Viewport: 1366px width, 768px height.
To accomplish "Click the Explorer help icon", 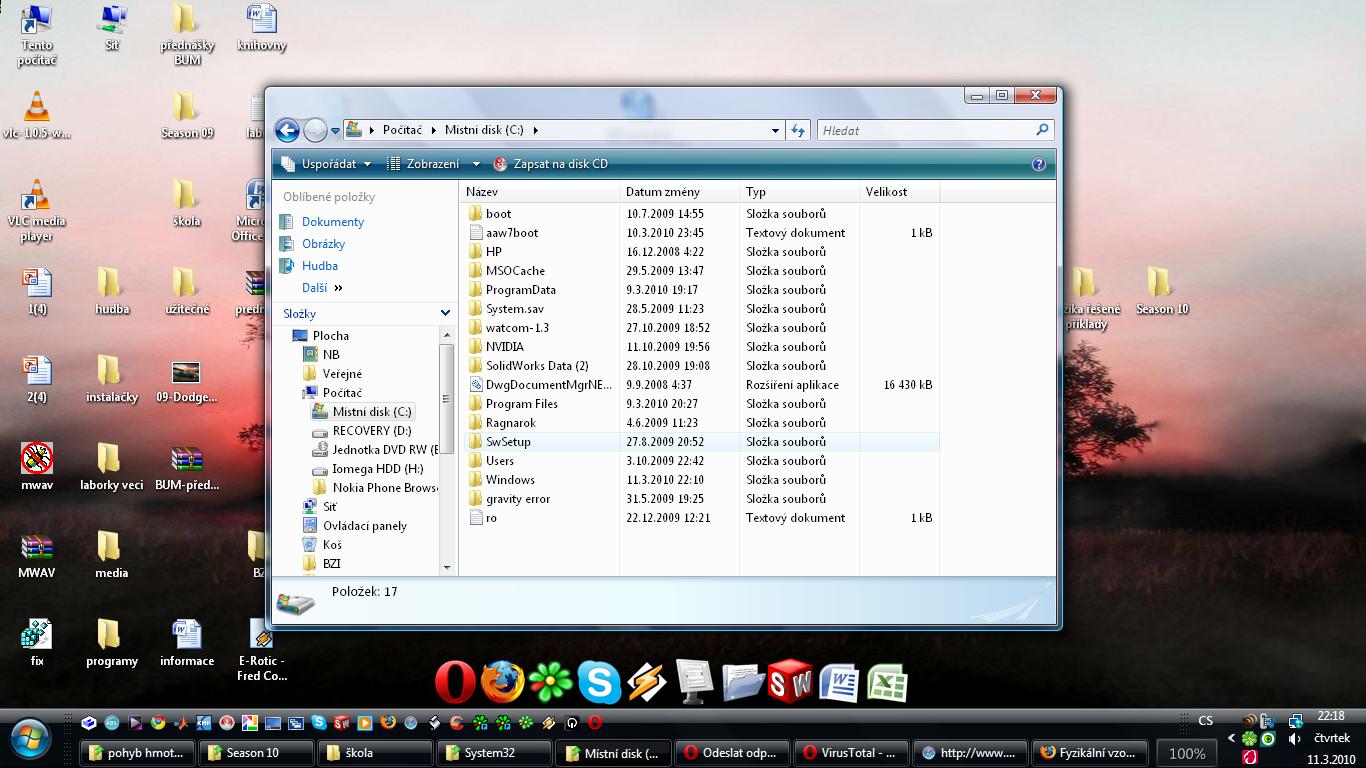I will click(1038, 164).
